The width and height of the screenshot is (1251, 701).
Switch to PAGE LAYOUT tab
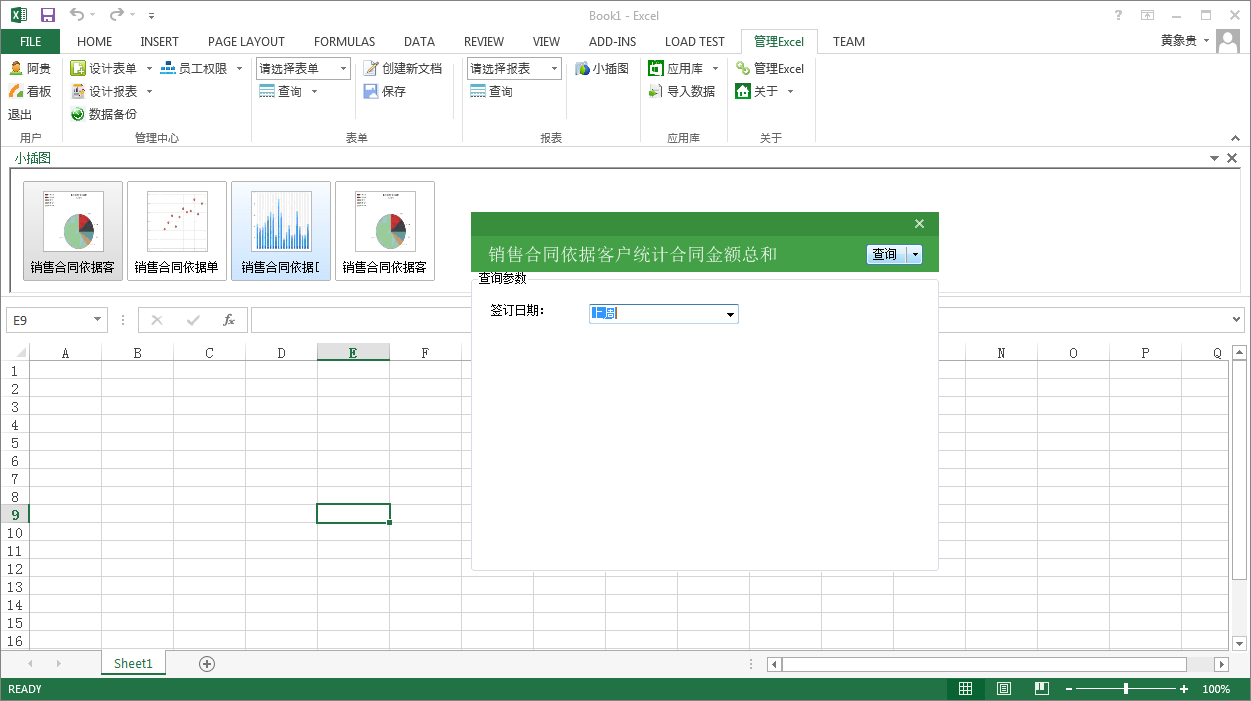(246, 41)
